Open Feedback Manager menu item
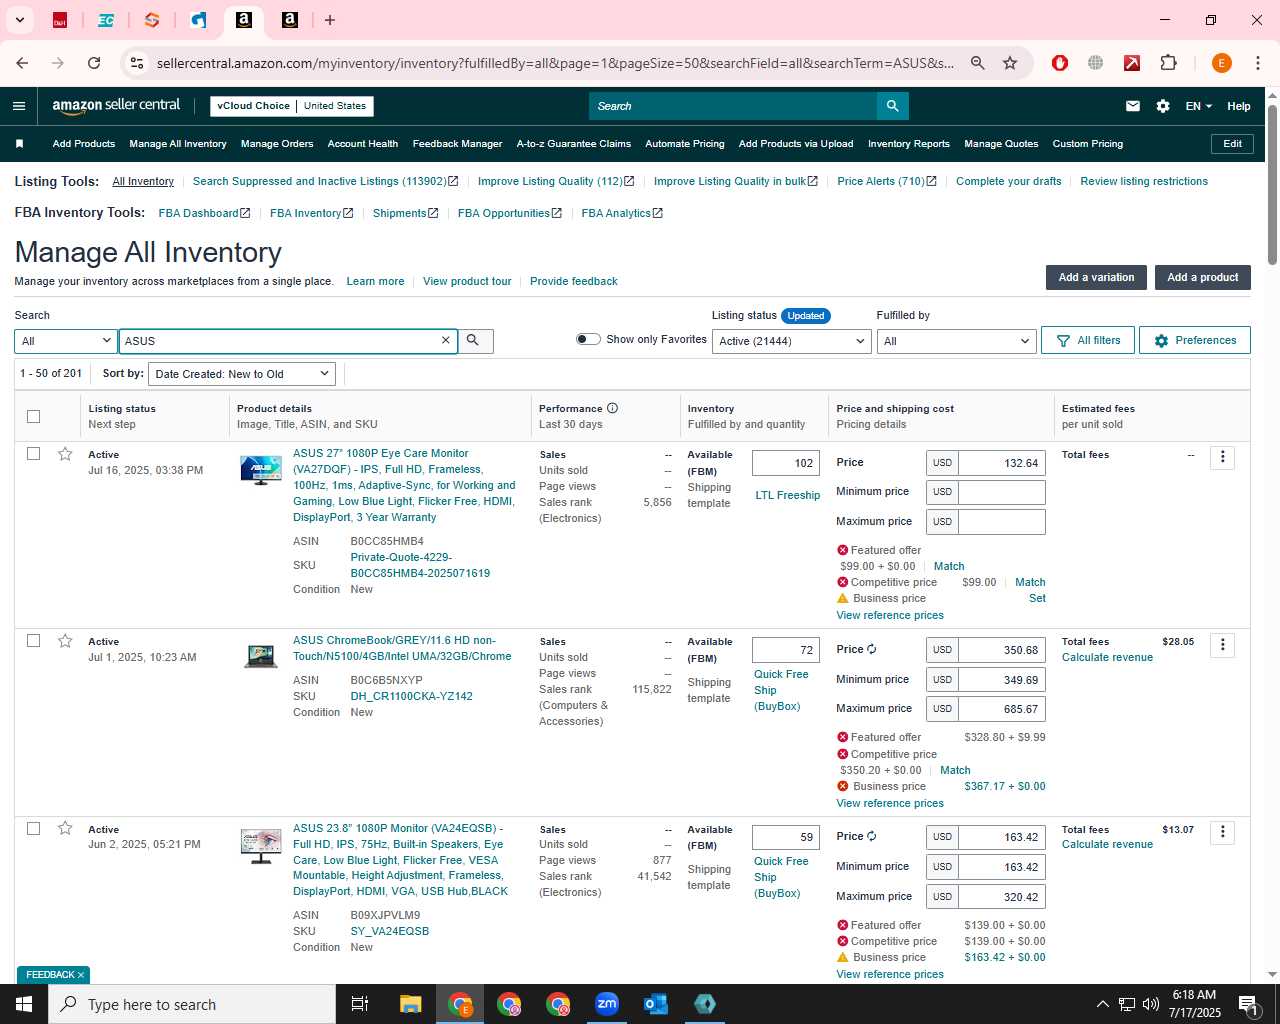The image size is (1280, 1024). tap(458, 144)
